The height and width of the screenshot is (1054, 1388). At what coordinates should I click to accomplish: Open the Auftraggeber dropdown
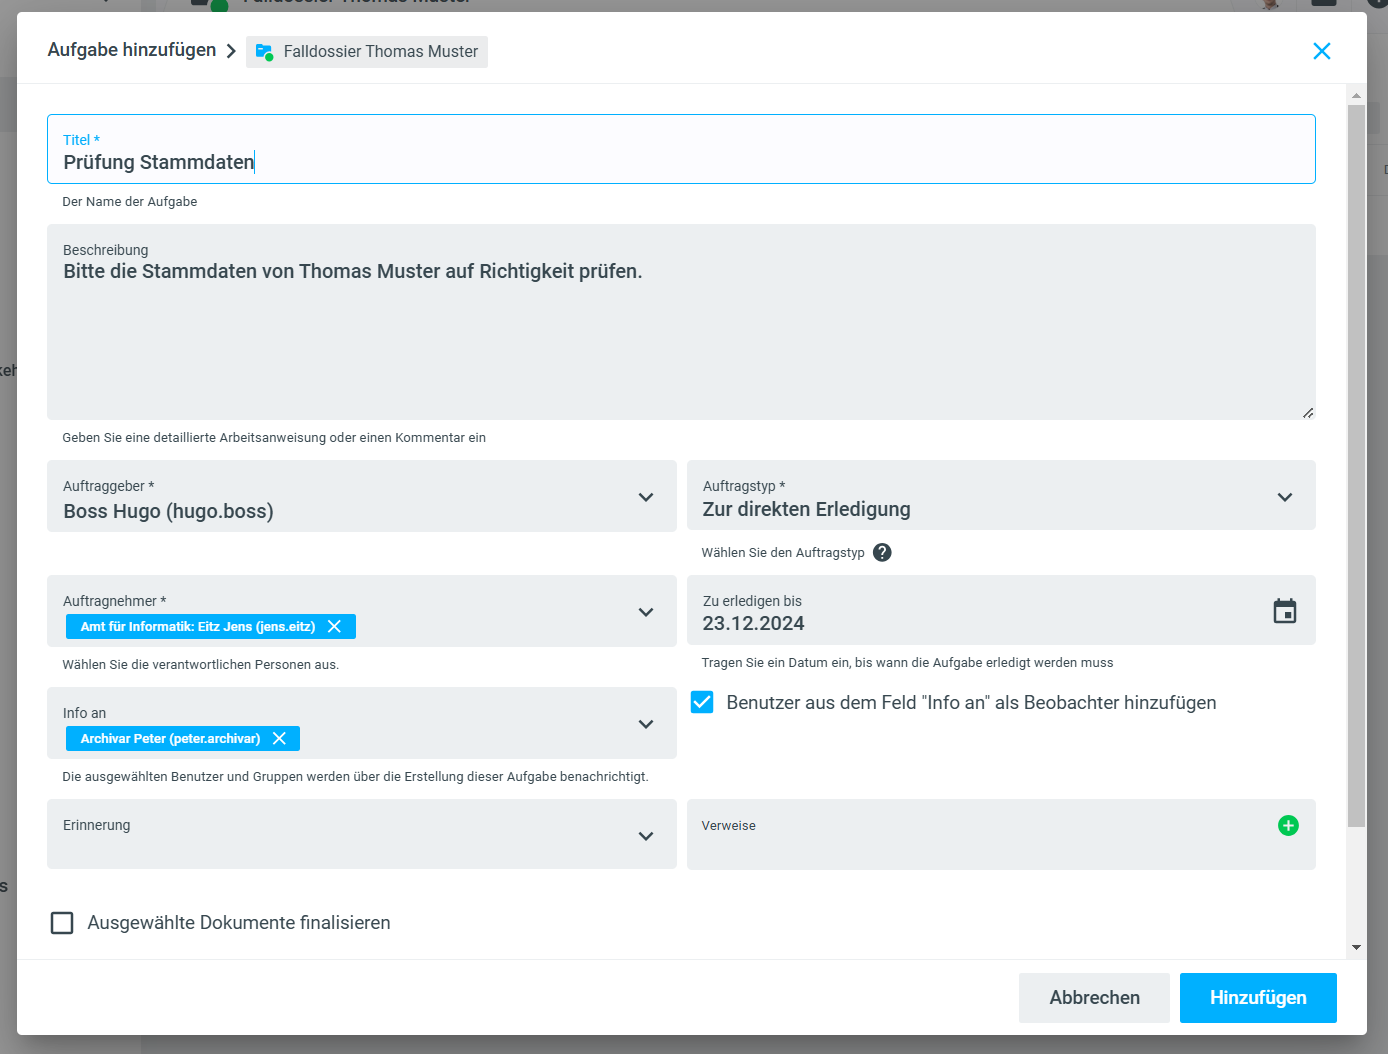[646, 497]
